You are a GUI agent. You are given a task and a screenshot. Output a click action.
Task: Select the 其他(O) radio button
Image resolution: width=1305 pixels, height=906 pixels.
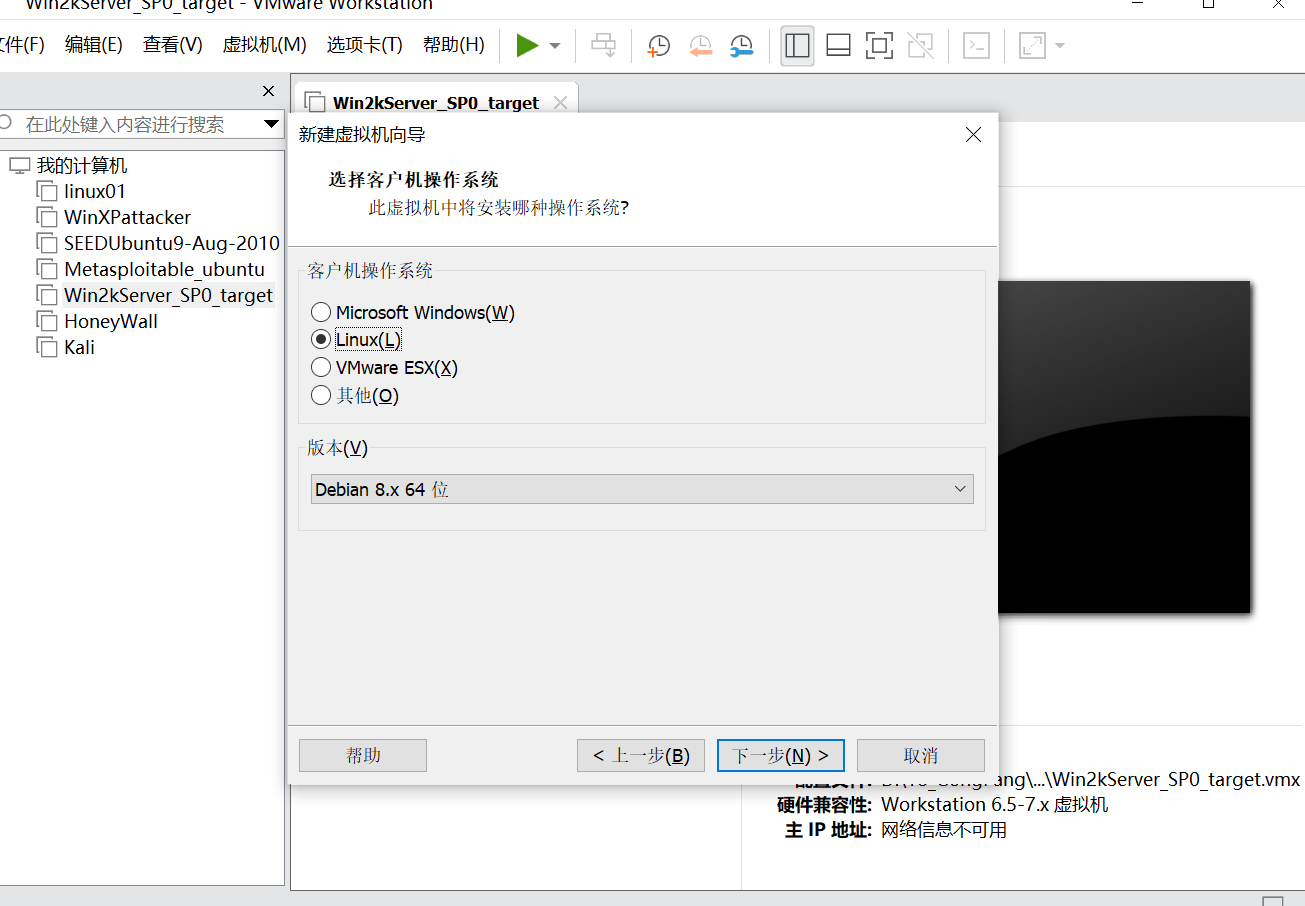[321, 395]
